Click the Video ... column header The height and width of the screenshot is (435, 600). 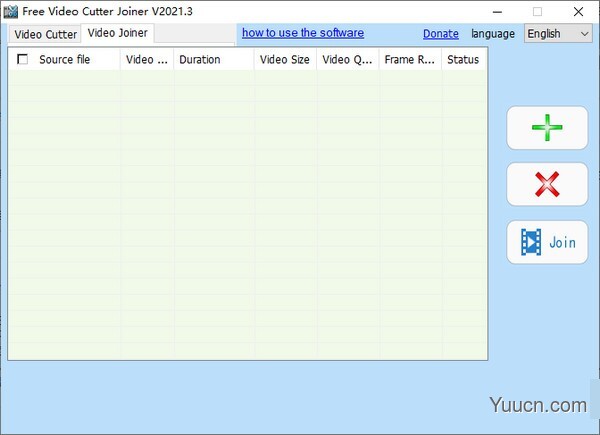click(x=147, y=59)
